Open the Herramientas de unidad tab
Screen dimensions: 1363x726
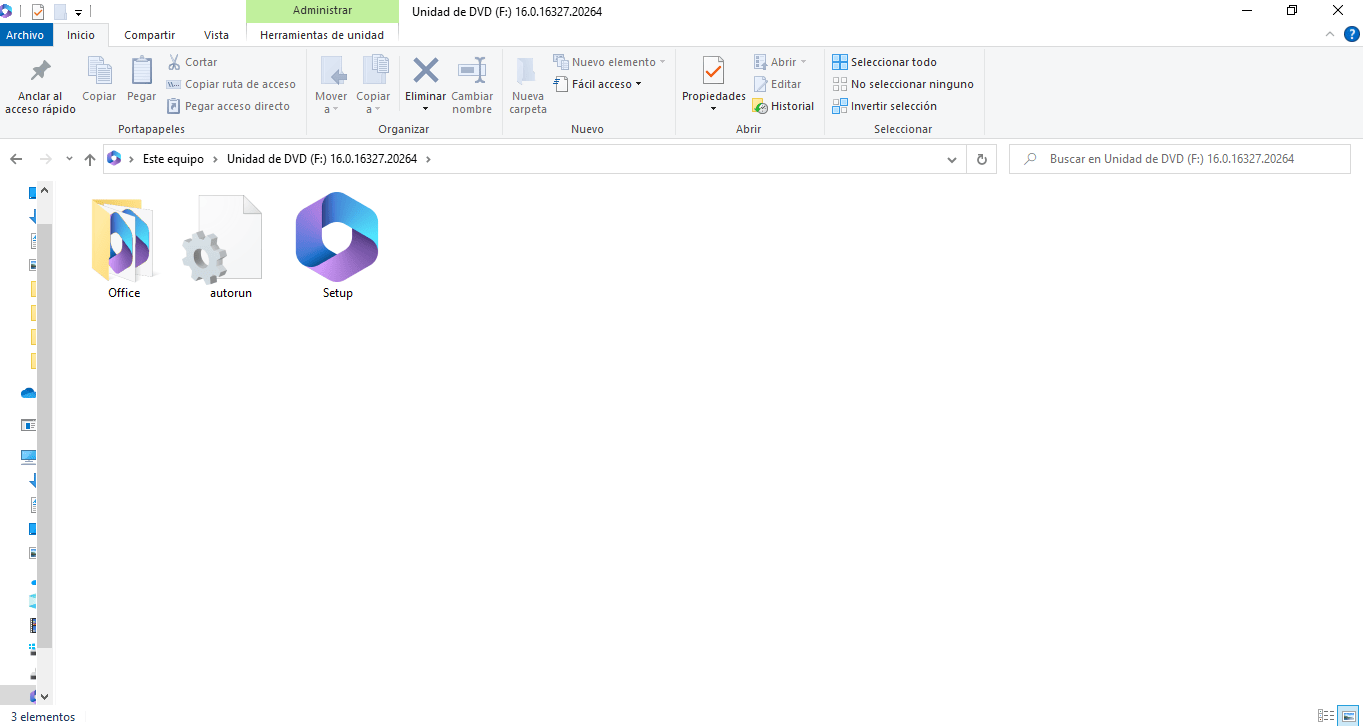tap(322, 34)
